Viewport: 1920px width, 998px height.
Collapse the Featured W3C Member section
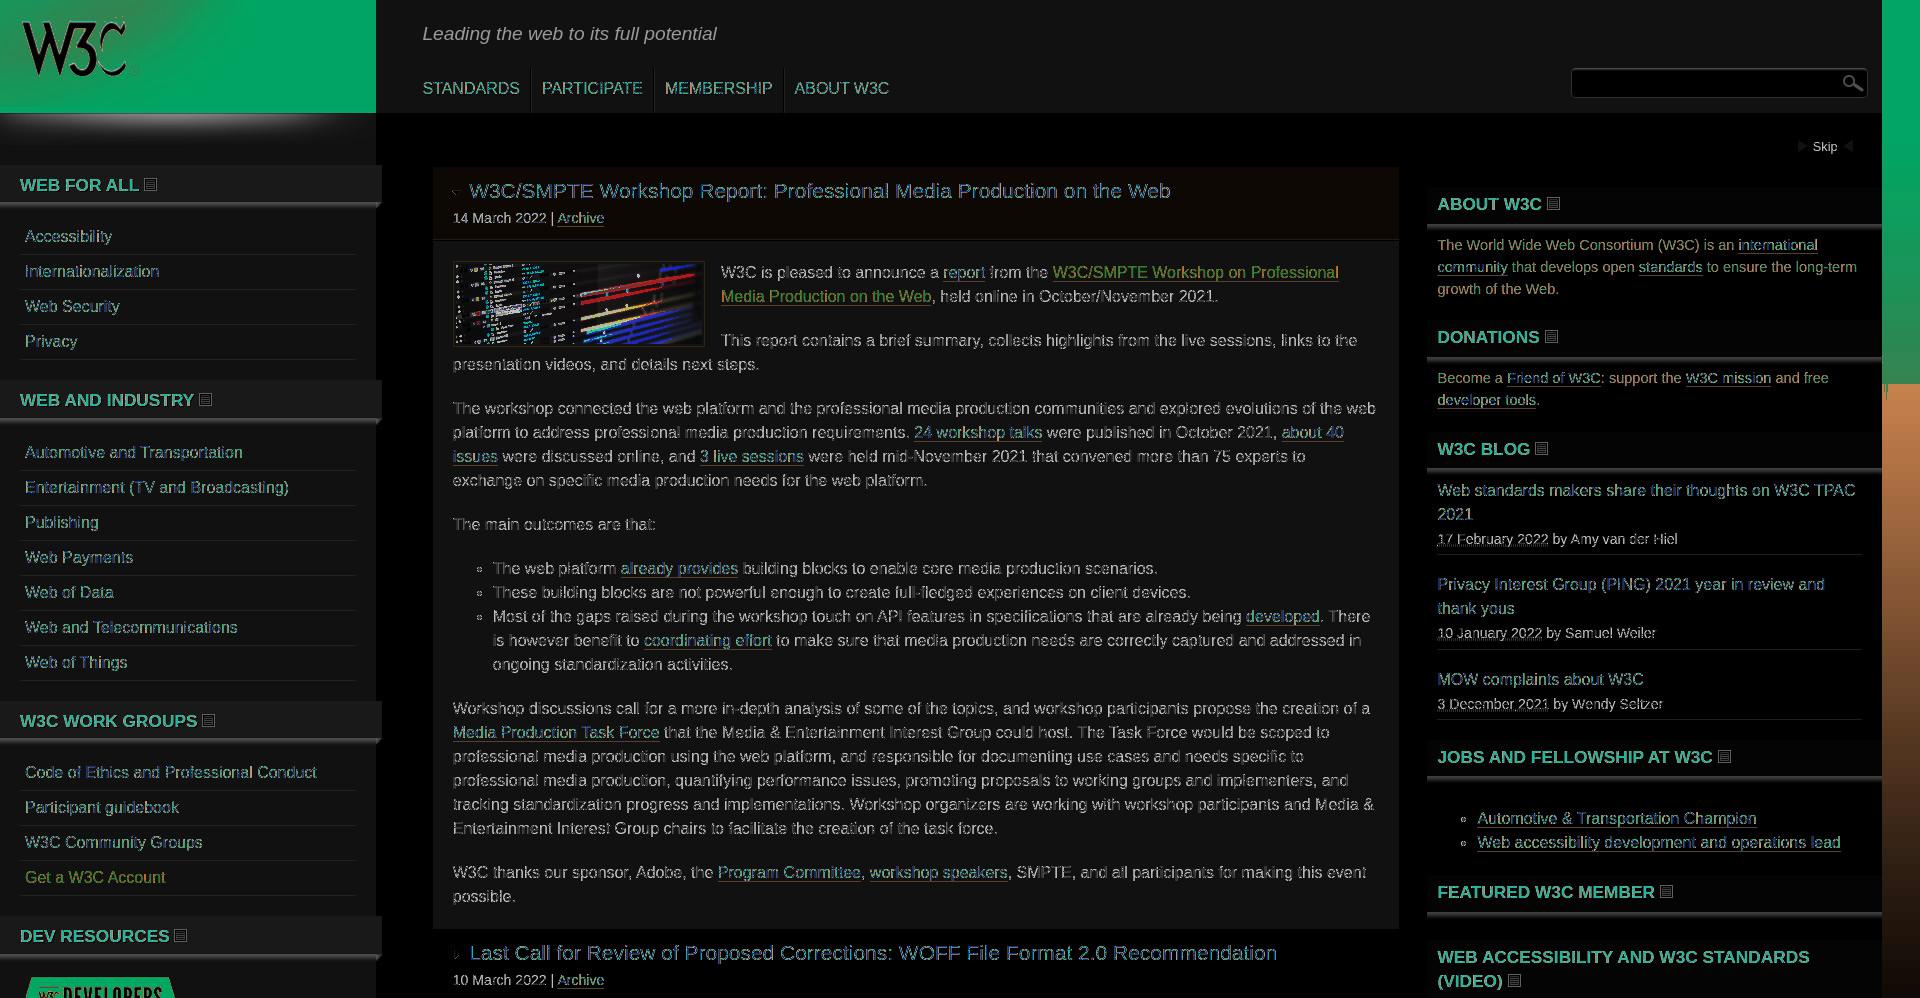[1667, 892]
